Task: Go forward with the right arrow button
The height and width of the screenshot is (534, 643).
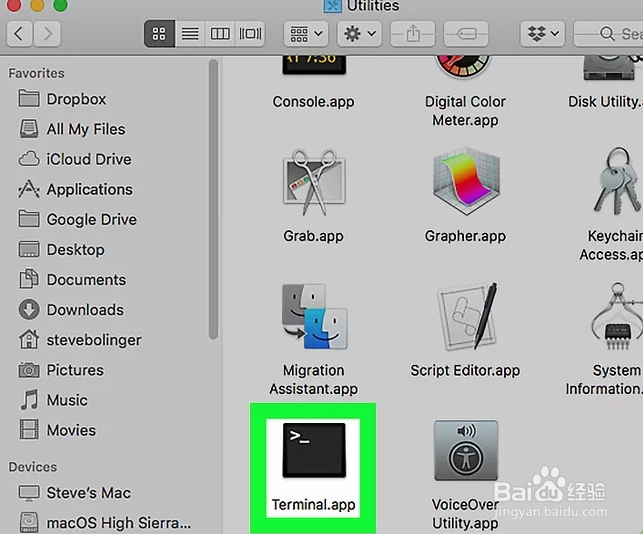Action: click(x=48, y=33)
